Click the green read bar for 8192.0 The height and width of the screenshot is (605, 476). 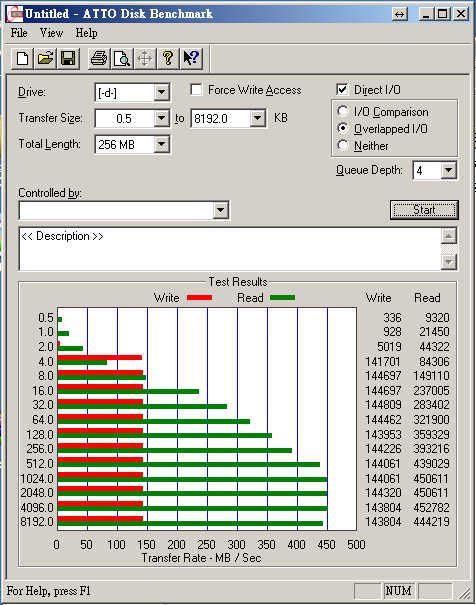click(190, 524)
